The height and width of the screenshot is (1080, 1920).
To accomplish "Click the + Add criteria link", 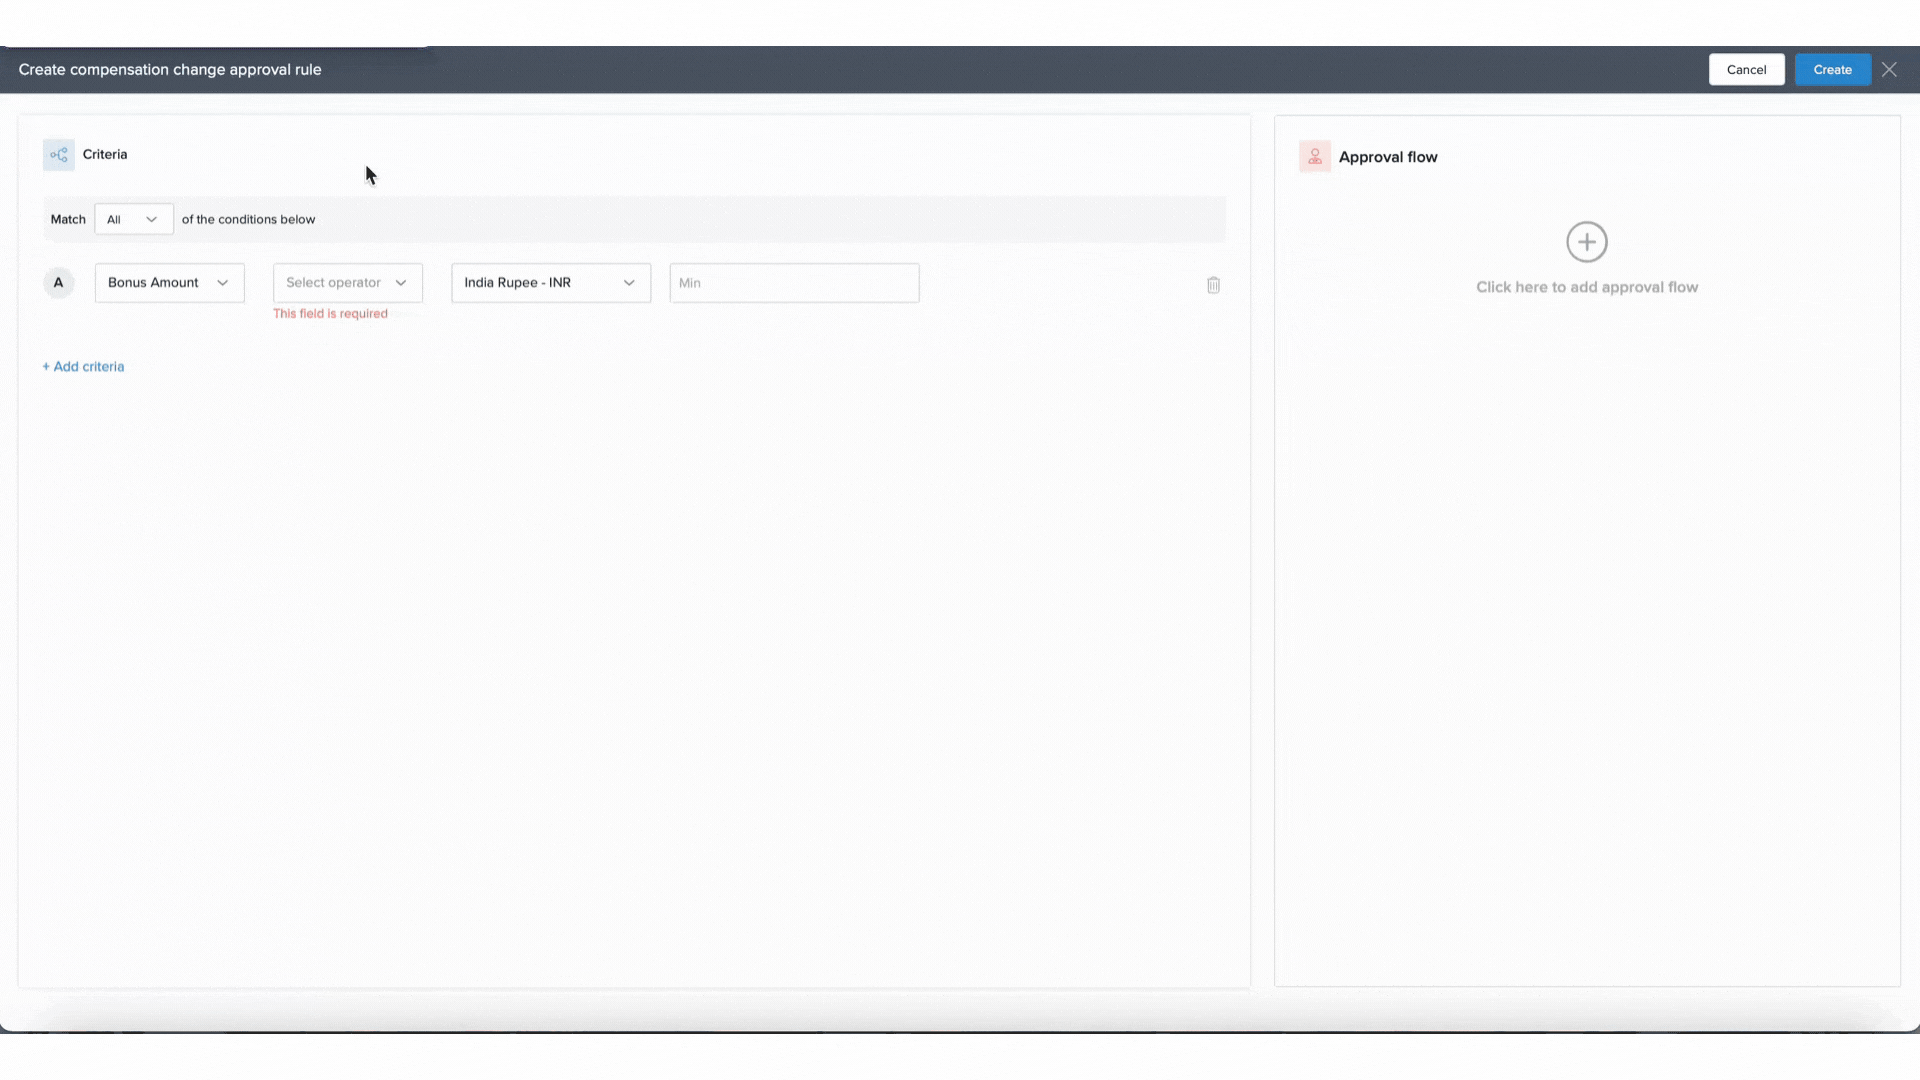I will [x=83, y=367].
